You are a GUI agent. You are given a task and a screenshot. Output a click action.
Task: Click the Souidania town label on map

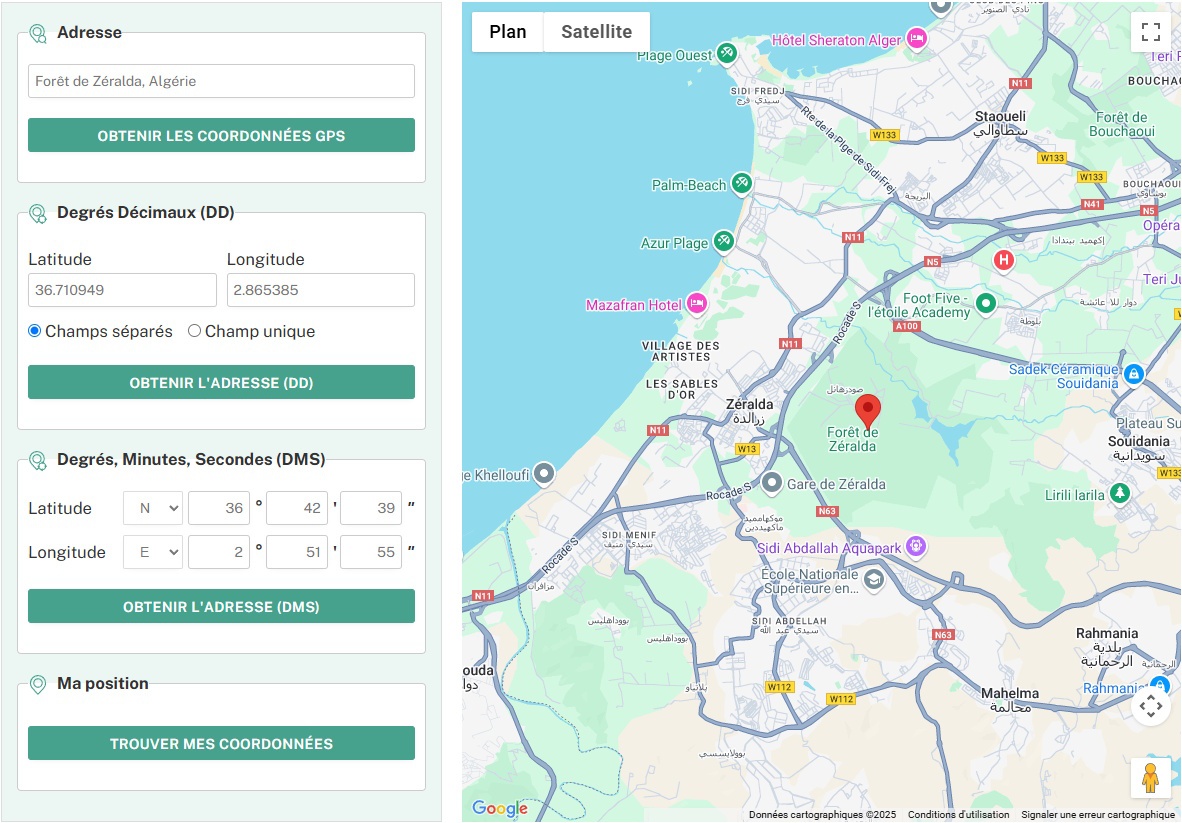pos(1139,448)
